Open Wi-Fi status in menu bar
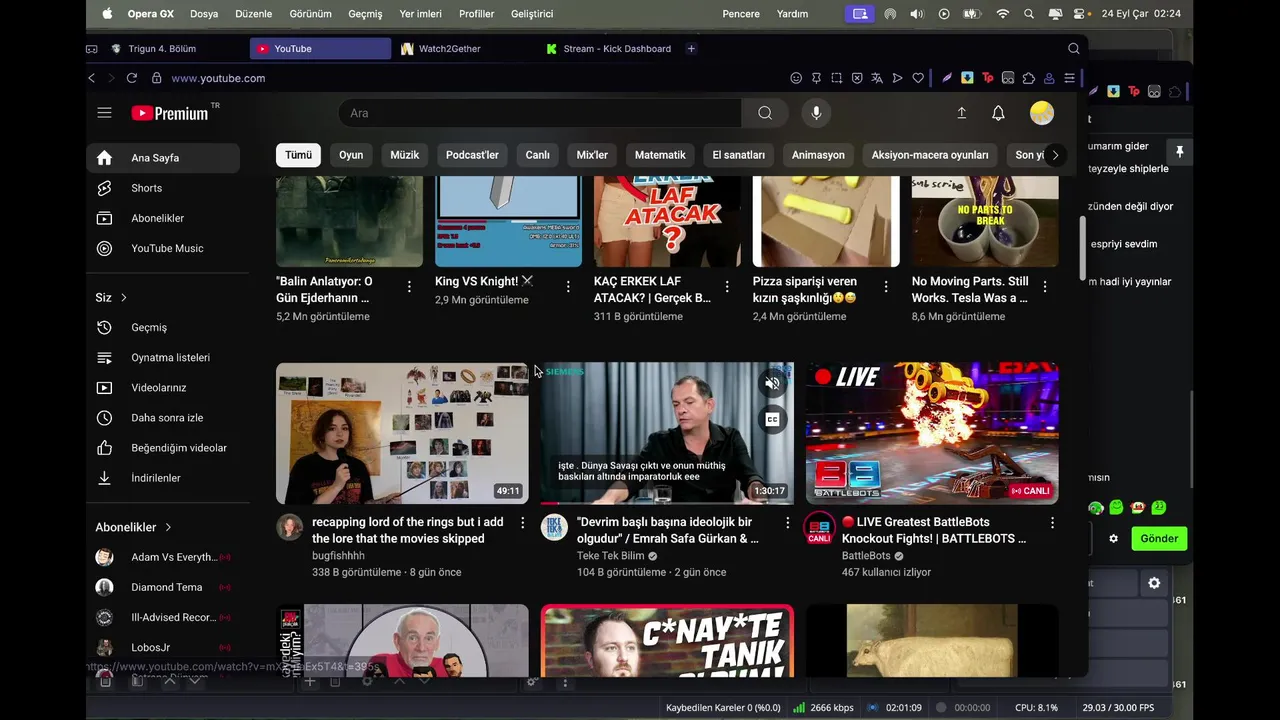 [x=1003, y=14]
